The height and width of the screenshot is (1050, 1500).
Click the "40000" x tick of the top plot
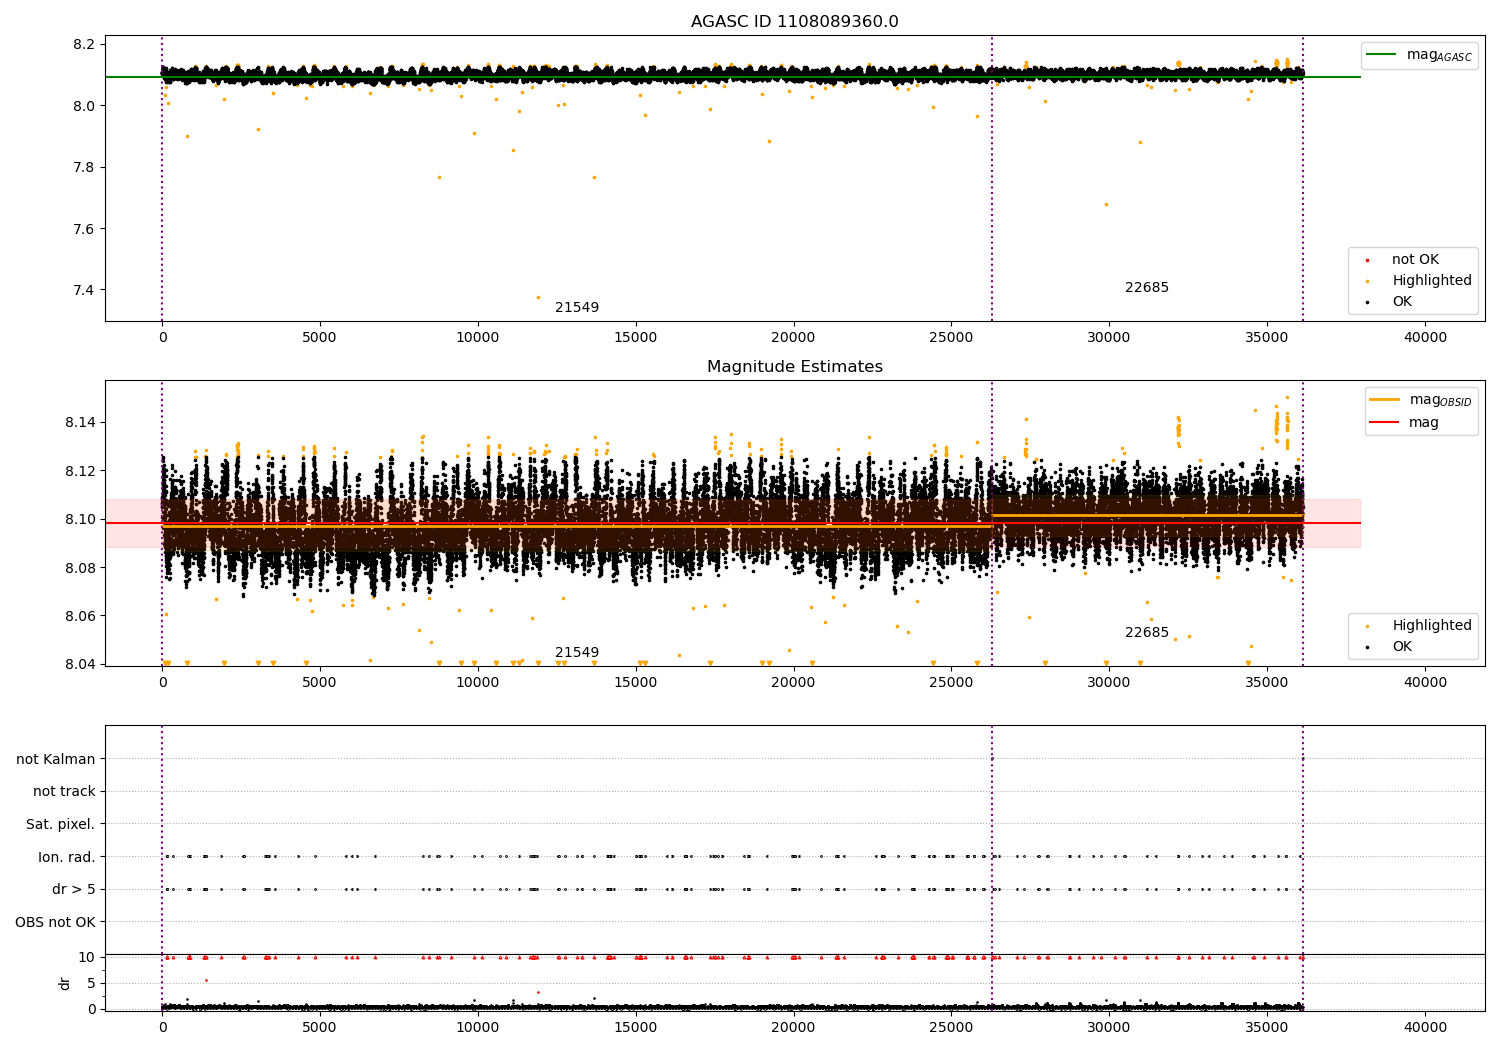[1425, 338]
